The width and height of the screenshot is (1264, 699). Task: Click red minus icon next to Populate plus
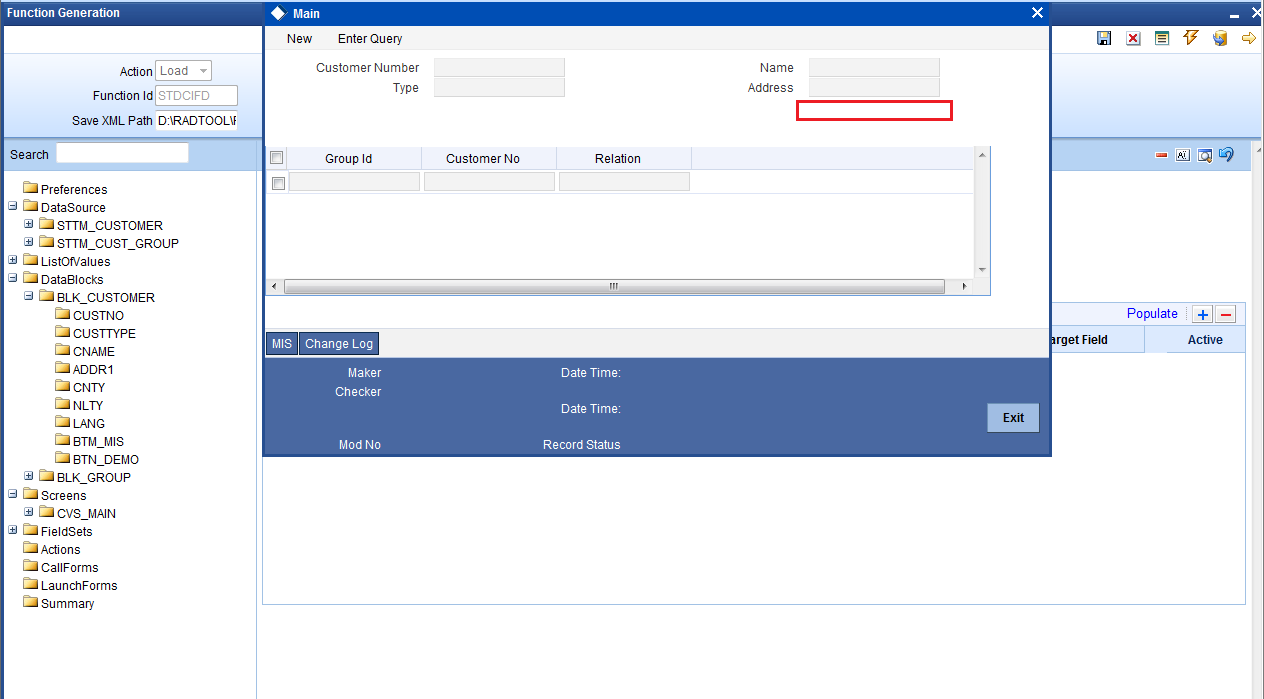pos(1226,314)
